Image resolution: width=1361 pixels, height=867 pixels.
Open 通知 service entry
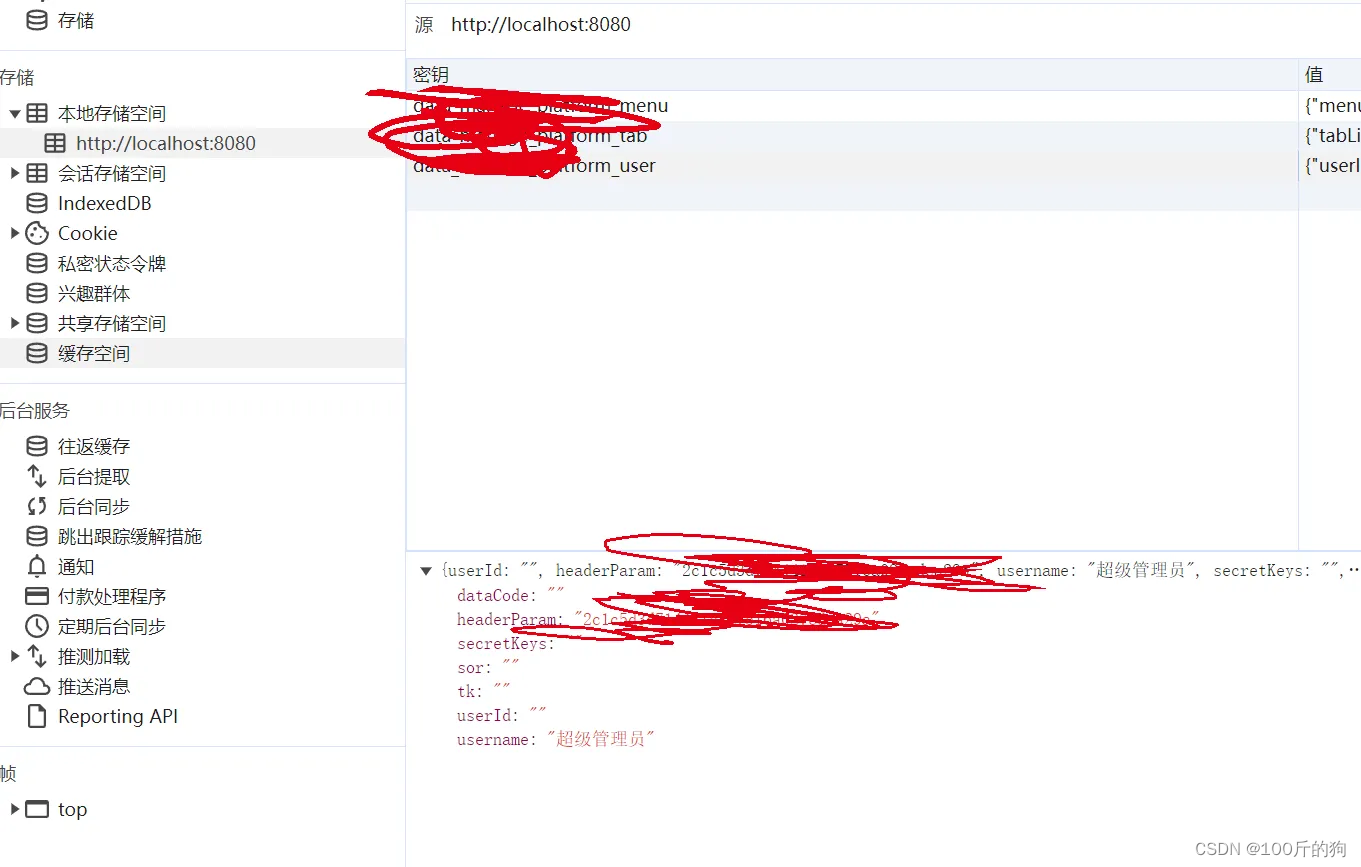click(76, 567)
